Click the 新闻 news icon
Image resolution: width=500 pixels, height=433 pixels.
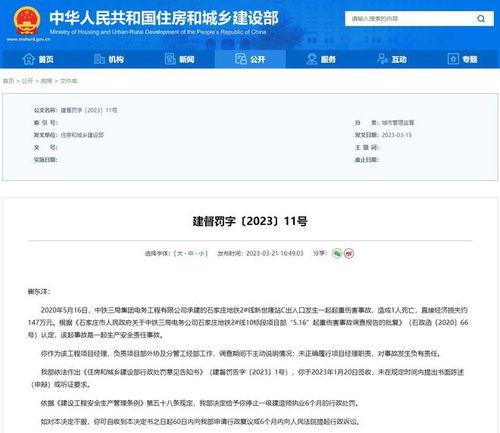tap(170, 59)
